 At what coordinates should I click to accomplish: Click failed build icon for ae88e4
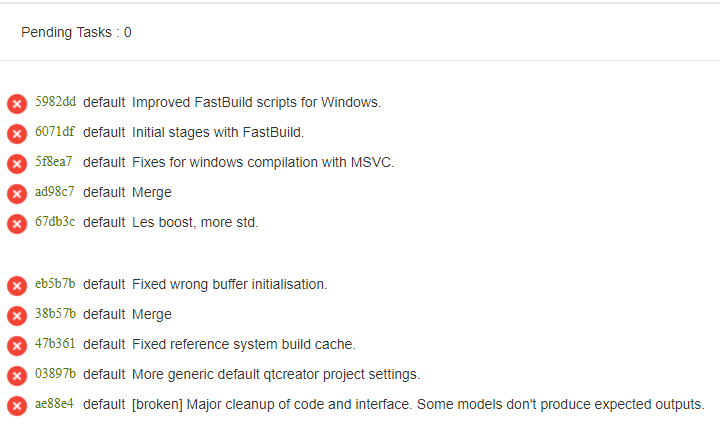click(17, 406)
